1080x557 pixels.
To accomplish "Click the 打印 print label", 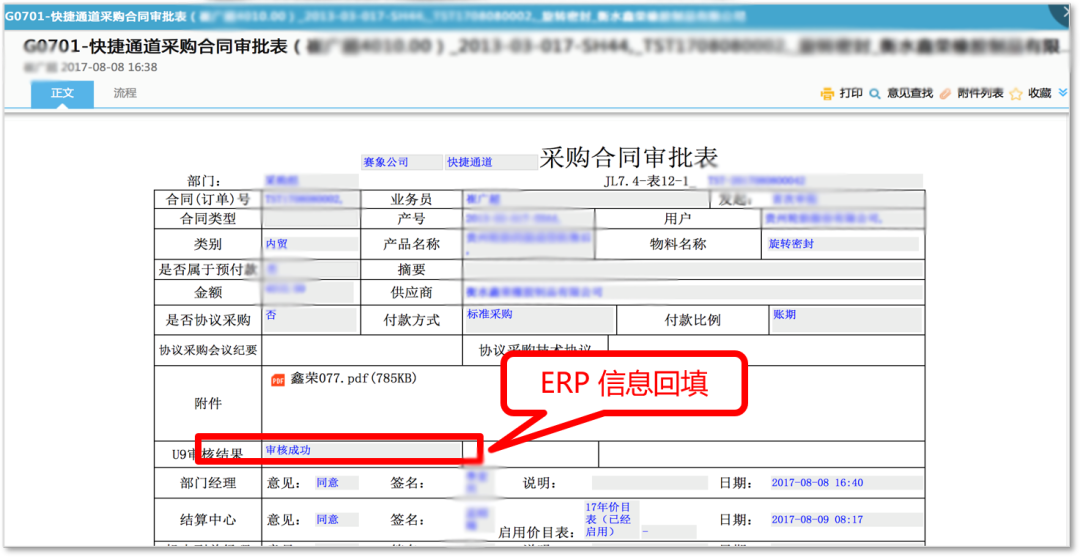I will tap(851, 93).
